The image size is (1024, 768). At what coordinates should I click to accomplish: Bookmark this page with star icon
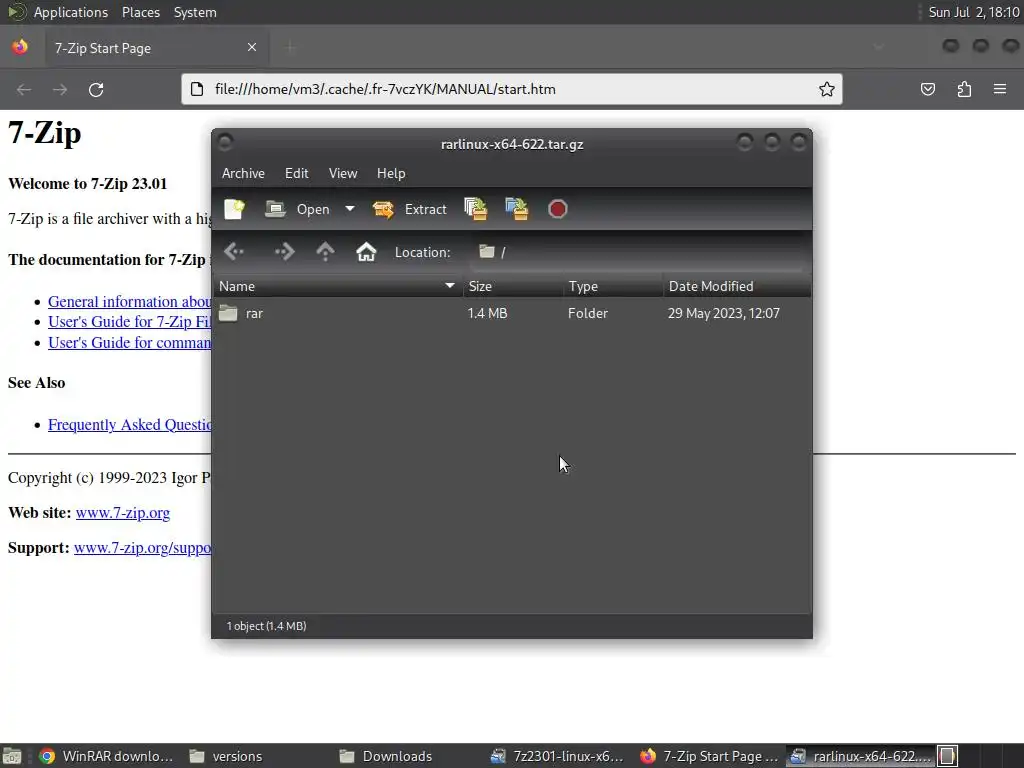click(x=827, y=89)
